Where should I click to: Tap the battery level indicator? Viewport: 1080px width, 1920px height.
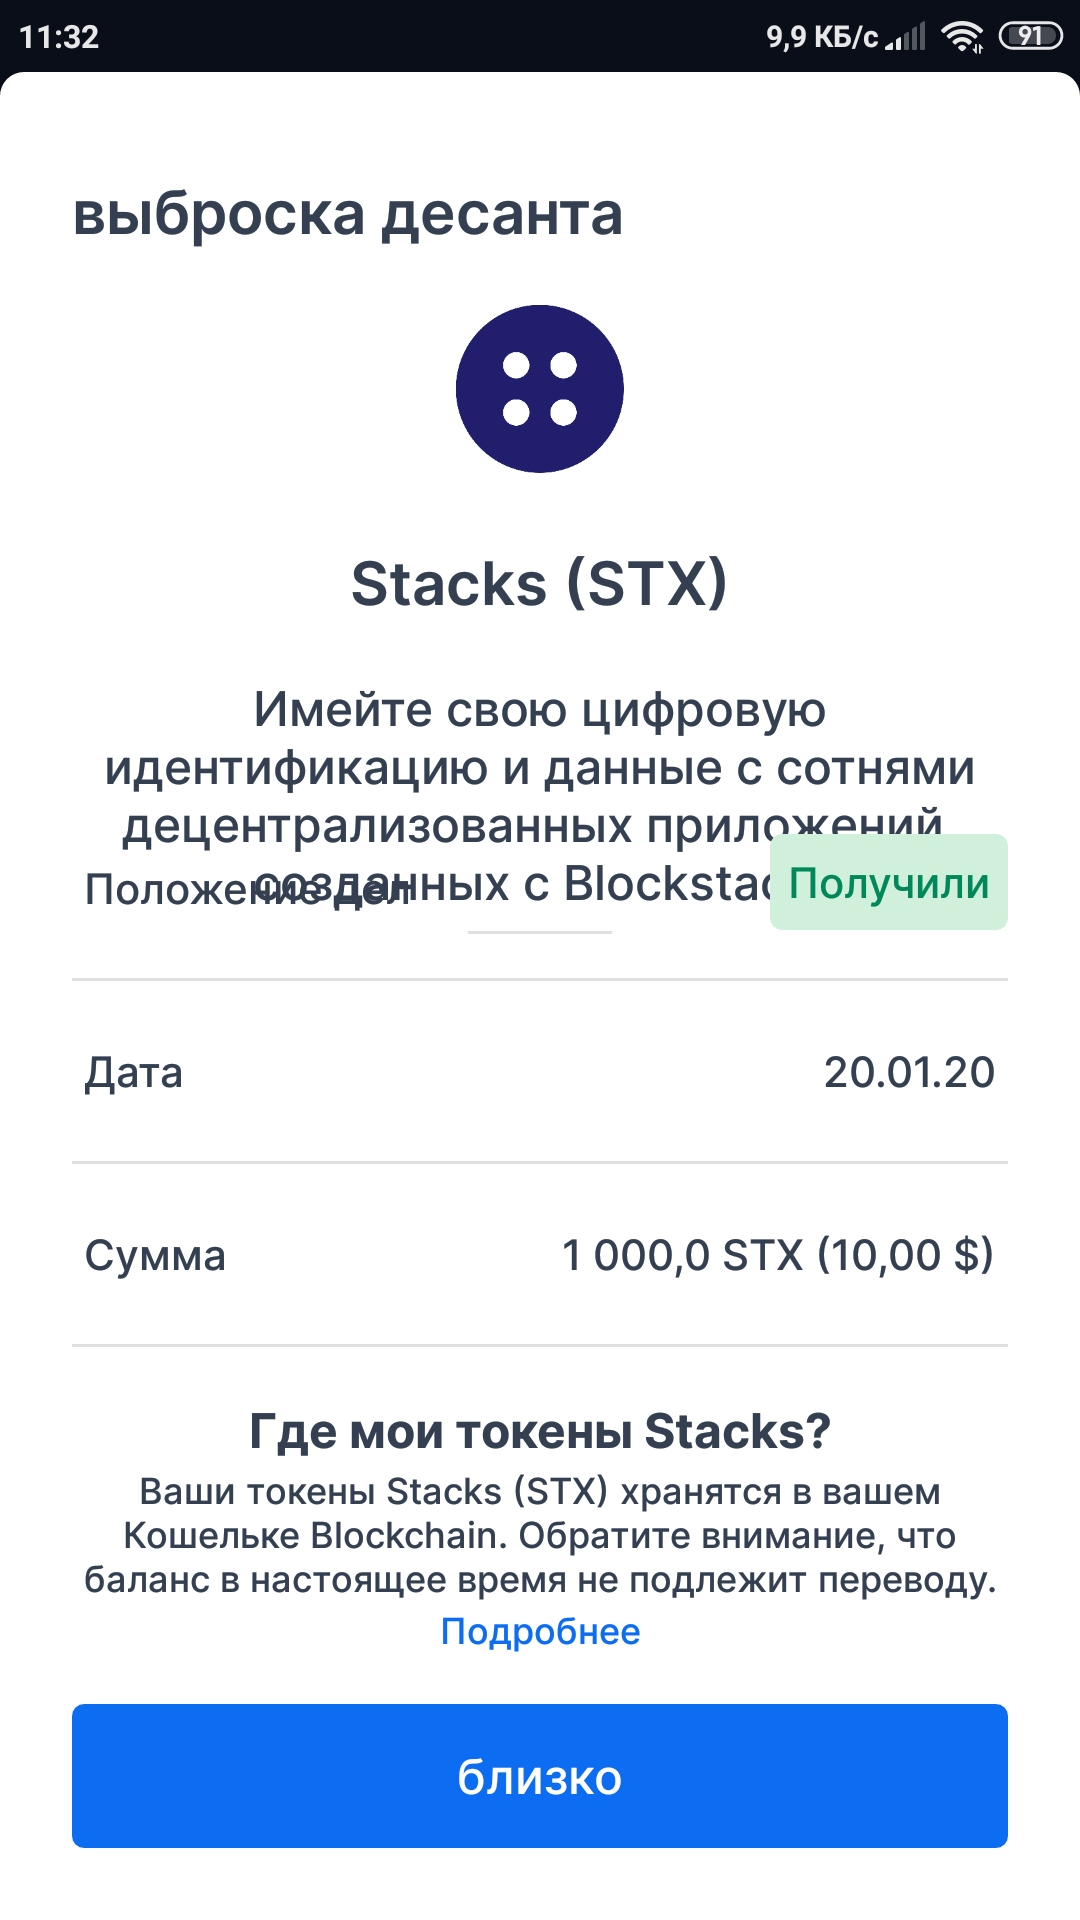[x=1030, y=37]
